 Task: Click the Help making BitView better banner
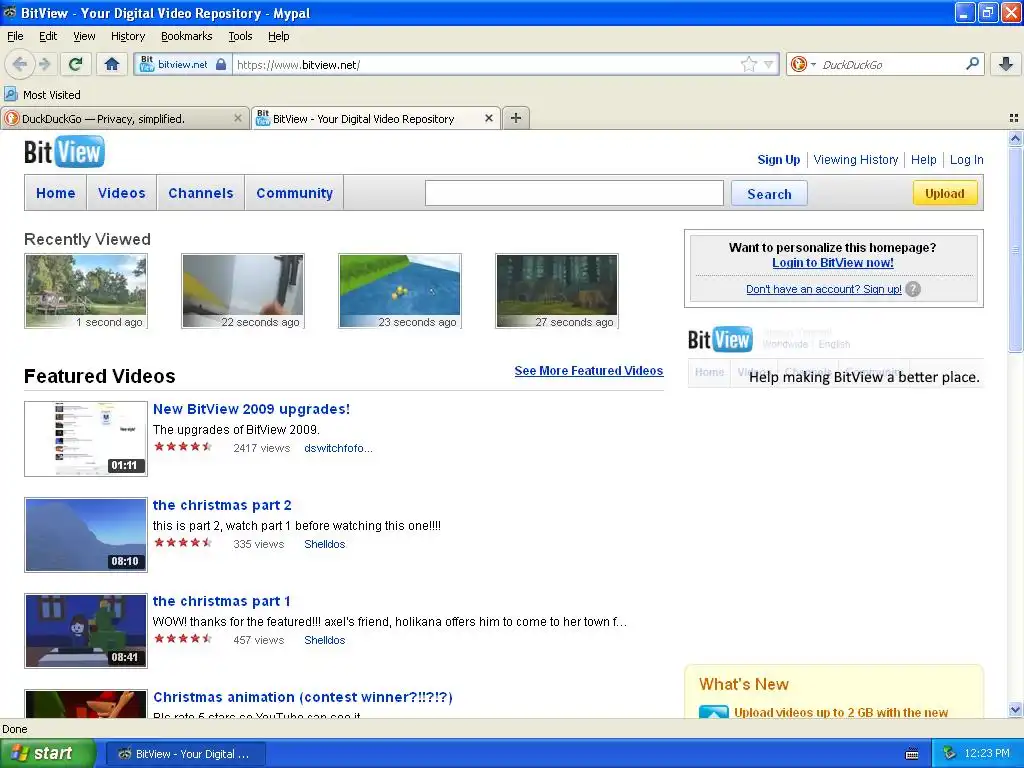[x=835, y=357]
